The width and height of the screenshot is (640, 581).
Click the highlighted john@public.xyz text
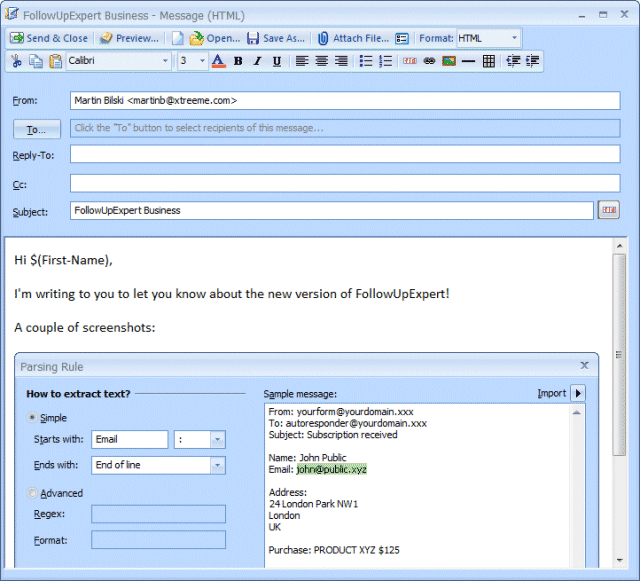(331, 470)
